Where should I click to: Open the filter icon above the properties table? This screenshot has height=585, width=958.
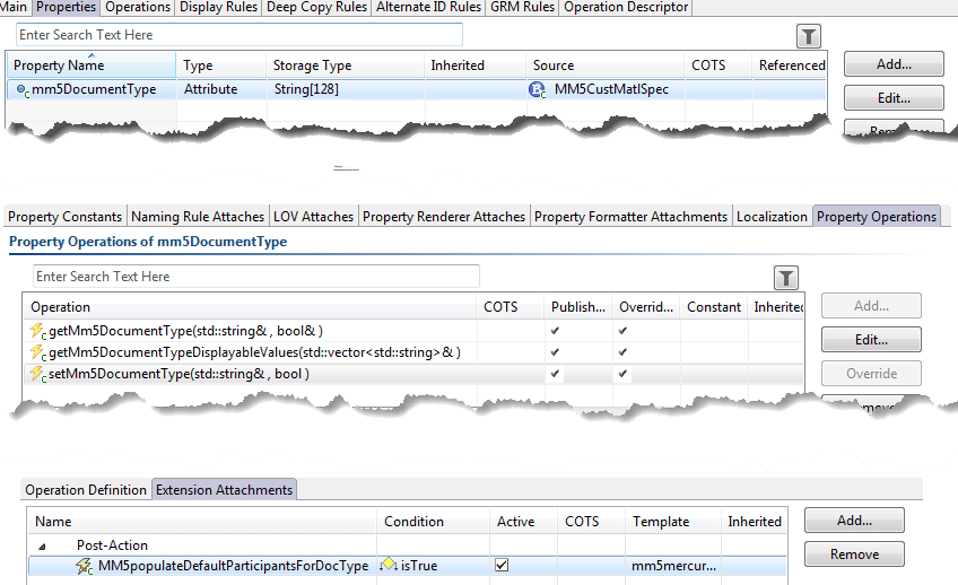807,34
